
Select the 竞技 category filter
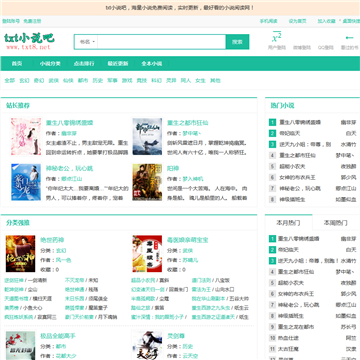142,80
